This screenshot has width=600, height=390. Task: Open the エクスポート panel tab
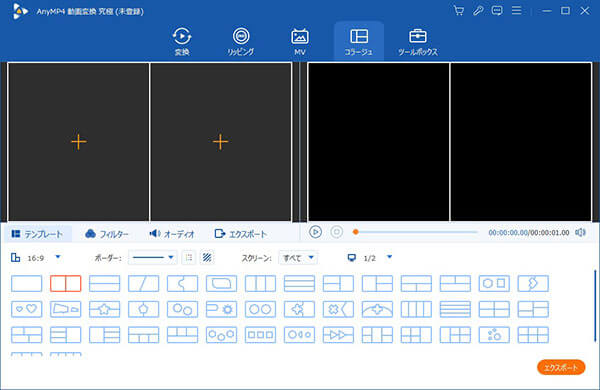coord(241,234)
